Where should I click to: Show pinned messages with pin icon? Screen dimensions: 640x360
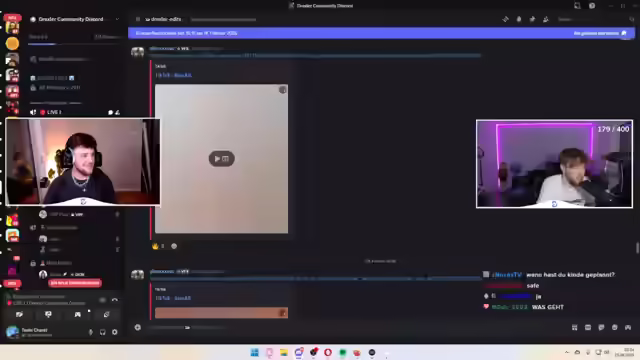pyautogui.click(x=532, y=19)
